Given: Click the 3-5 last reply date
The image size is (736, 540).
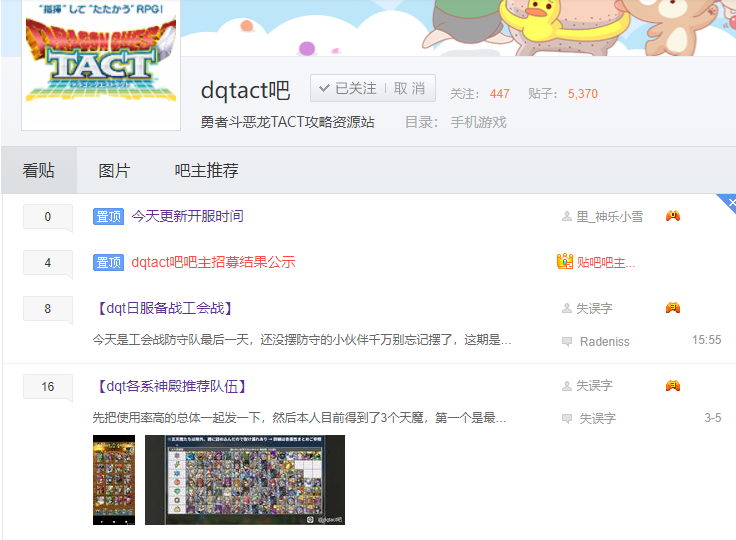Looking at the screenshot, I should pyautogui.click(x=713, y=417).
